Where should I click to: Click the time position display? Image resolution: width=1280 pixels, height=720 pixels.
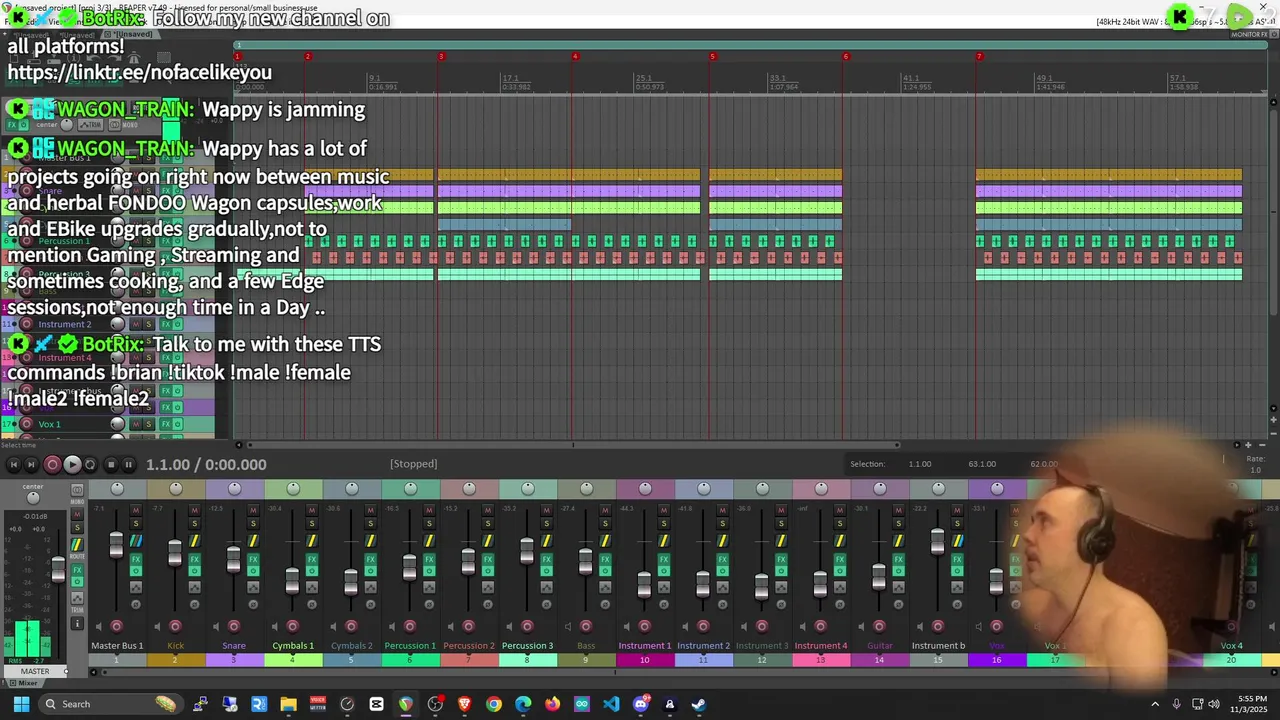206,464
